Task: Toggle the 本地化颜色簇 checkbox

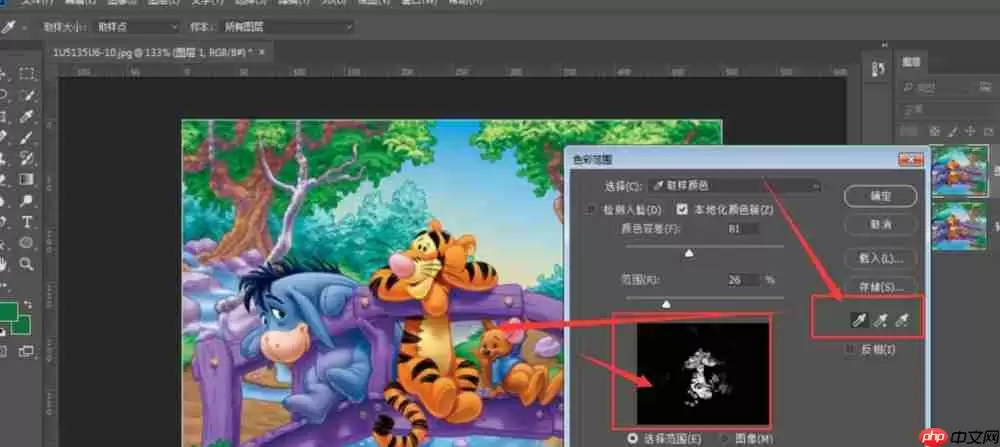Action: pos(682,209)
